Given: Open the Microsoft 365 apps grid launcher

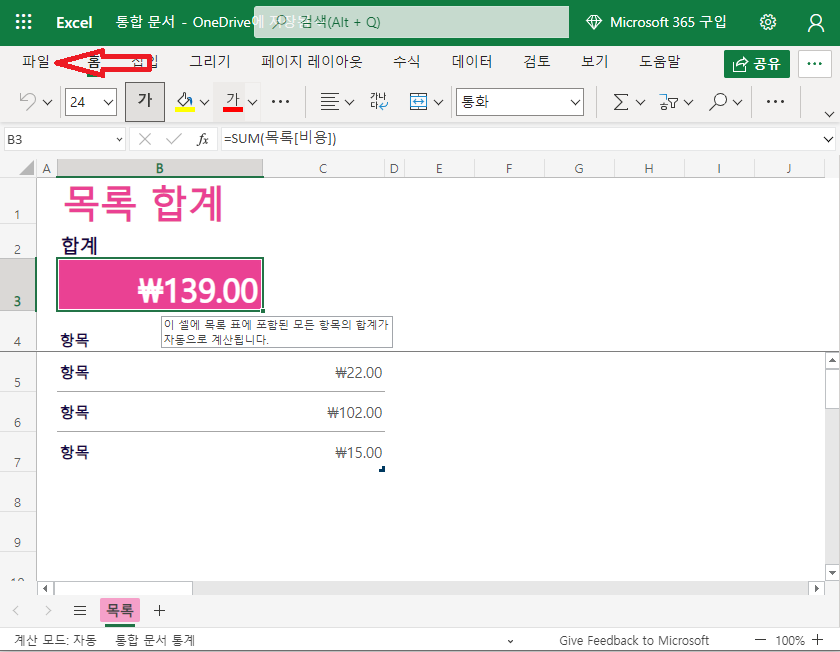Looking at the screenshot, I should 24,21.
